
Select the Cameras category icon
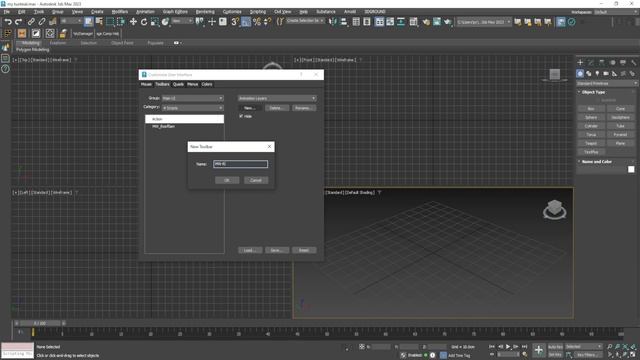pos(606,73)
